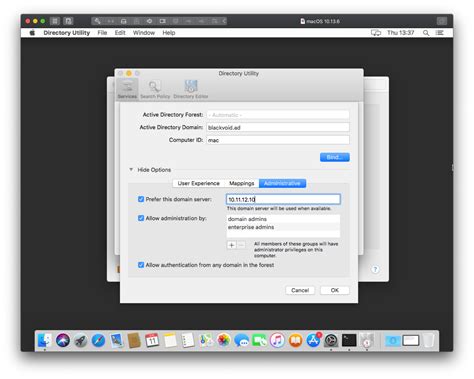Open Safari compass icon in Dock
Image resolution: width=474 pixels, height=379 pixels.
tap(98, 340)
